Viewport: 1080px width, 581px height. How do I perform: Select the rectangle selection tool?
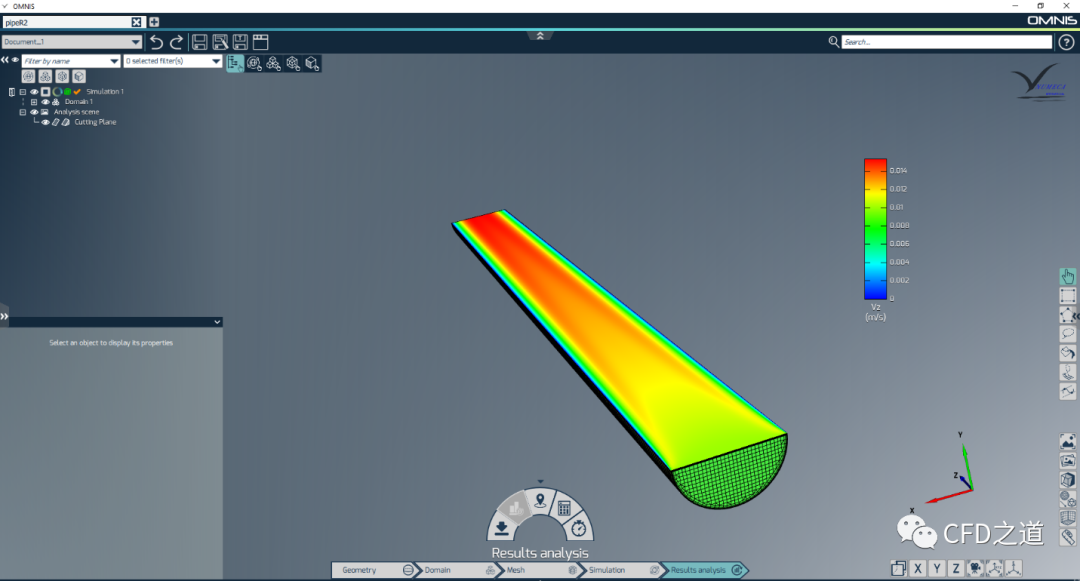click(x=1068, y=296)
